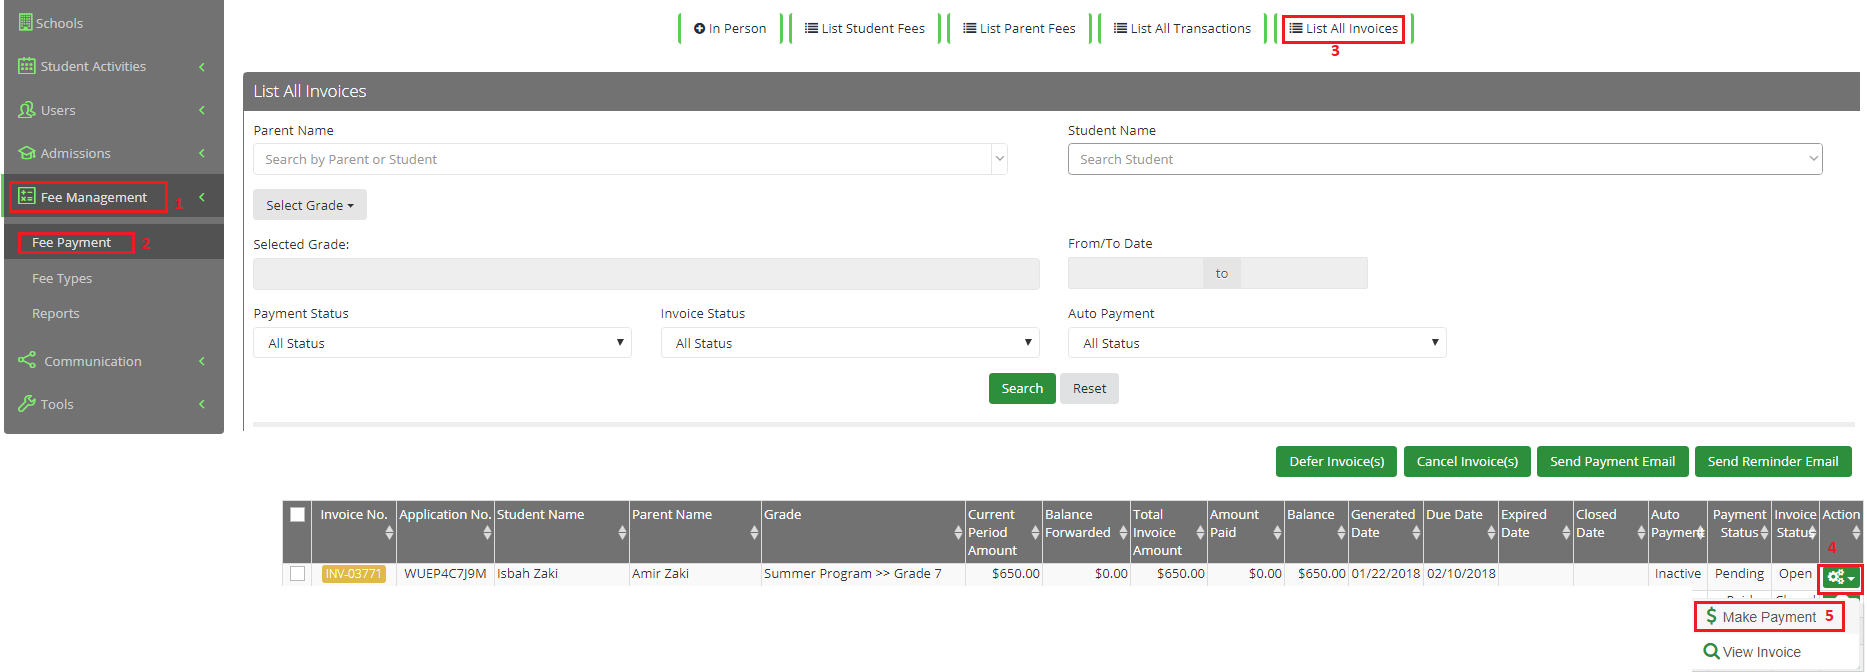Sort table by Grade column arrows

(958, 533)
